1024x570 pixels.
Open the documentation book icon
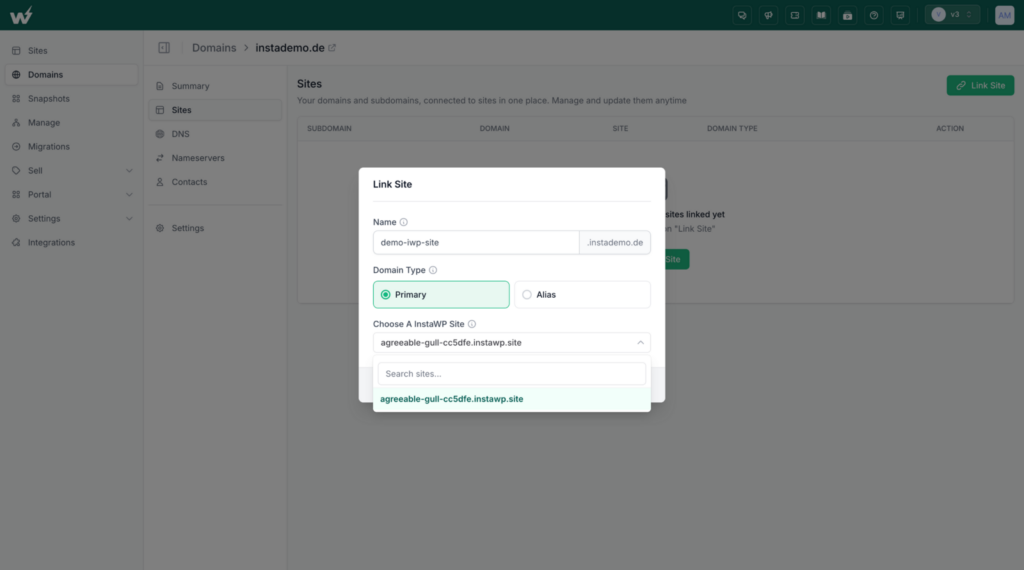(821, 15)
